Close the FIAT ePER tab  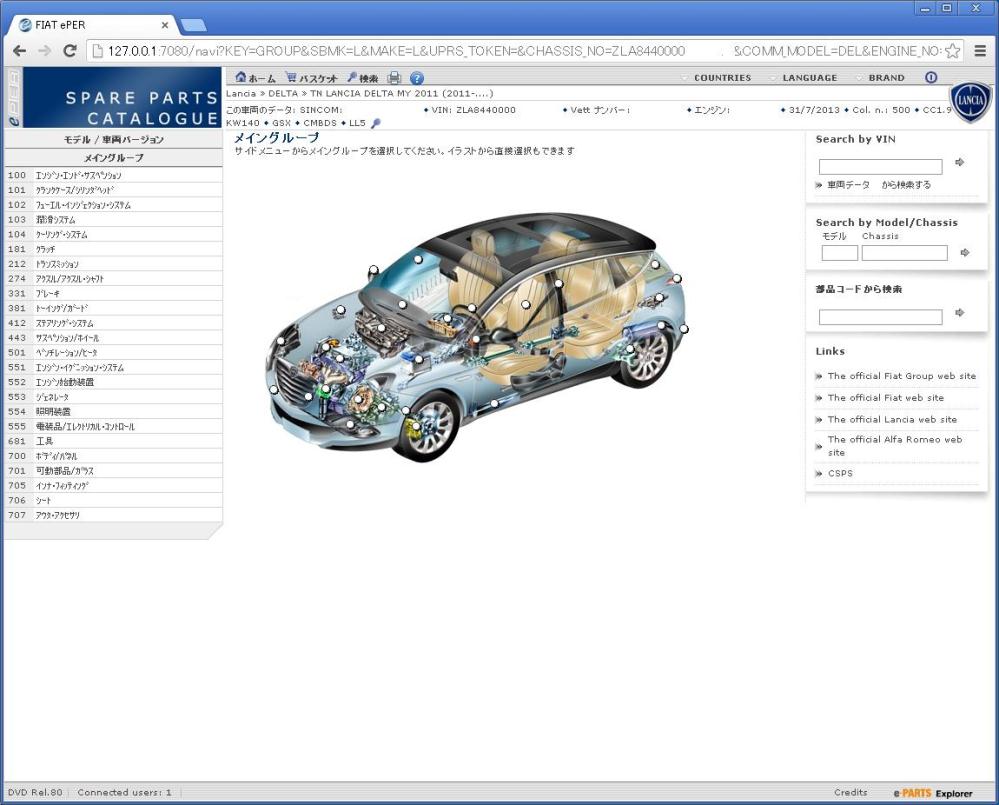(165, 25)
